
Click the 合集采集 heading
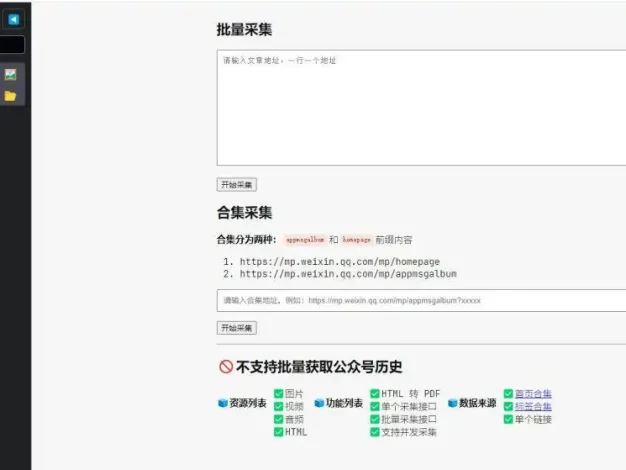coord(244,212)
